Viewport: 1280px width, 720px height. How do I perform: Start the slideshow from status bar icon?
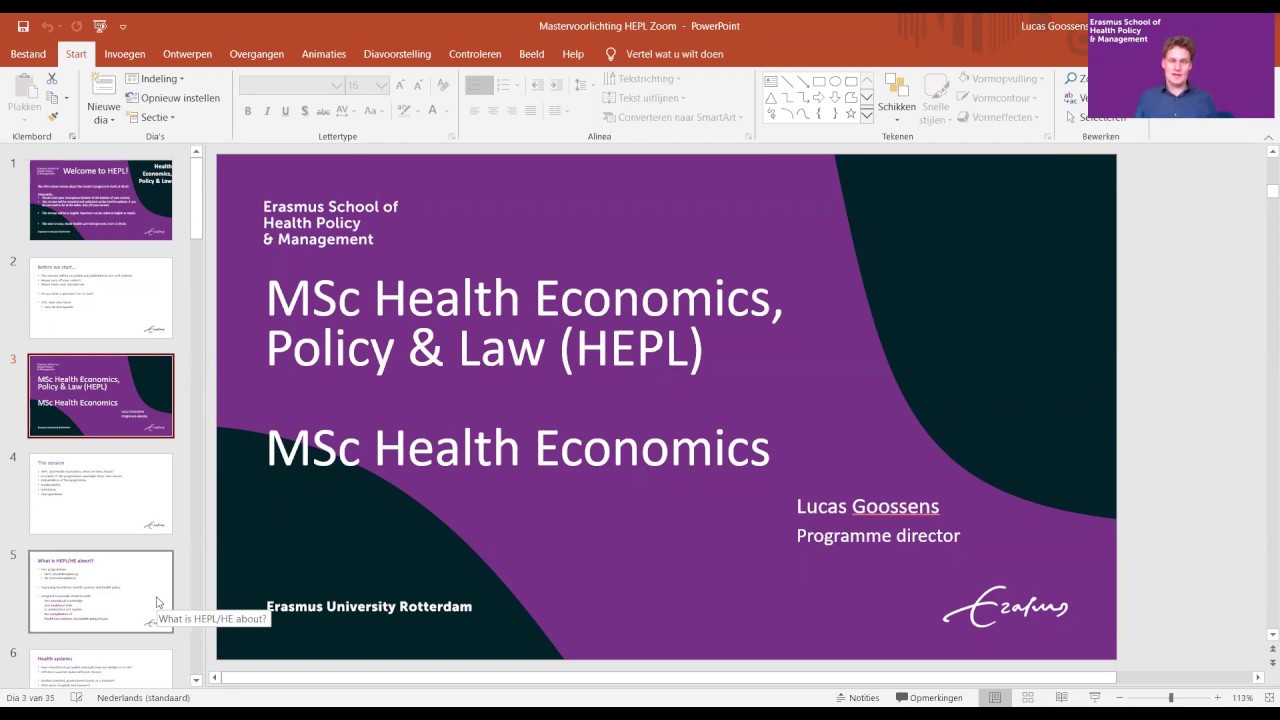1094,698
